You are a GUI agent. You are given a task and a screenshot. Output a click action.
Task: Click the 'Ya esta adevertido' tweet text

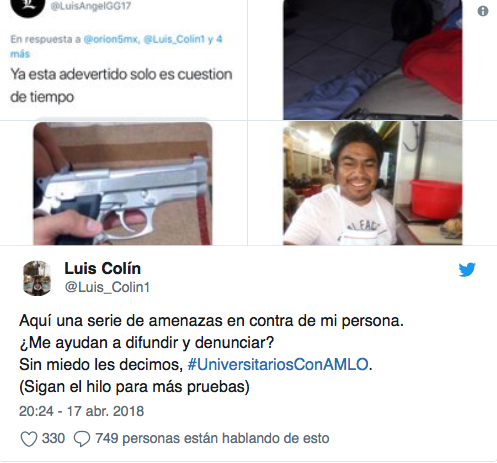(121, 85)
